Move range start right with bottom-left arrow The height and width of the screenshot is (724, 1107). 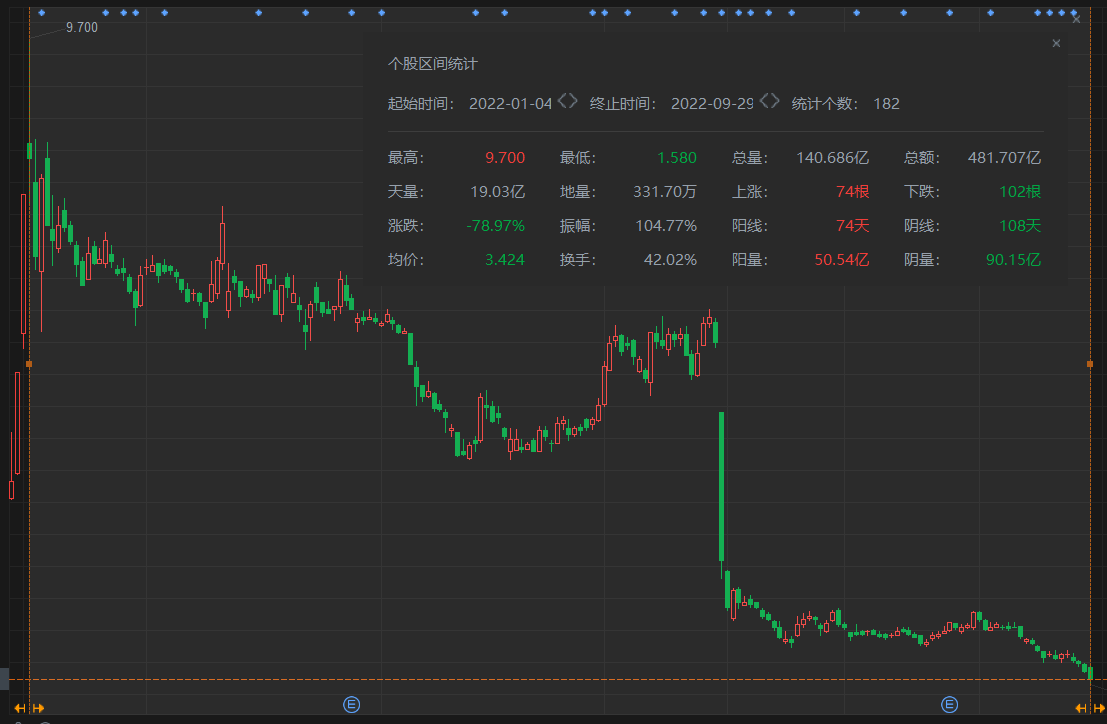tap(38, 708)
